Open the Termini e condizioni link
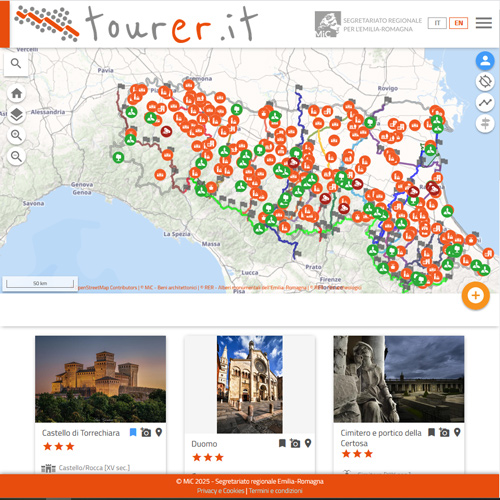The height and width of the screenshot is (500, 500). [276, 491]
